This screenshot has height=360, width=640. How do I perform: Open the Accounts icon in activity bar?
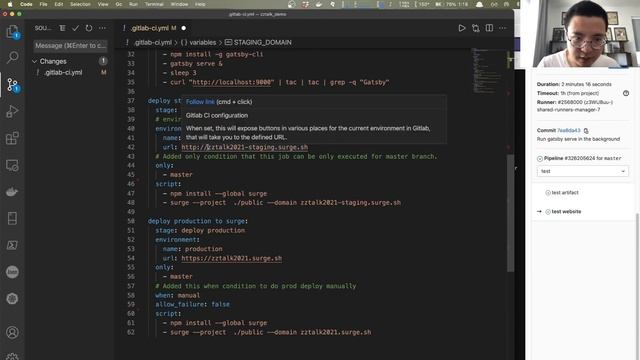[12, 333]
